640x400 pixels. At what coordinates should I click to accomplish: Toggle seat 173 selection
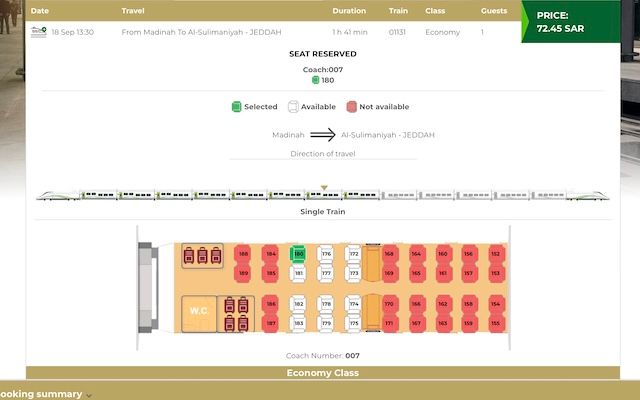click(x=353, y=272)
